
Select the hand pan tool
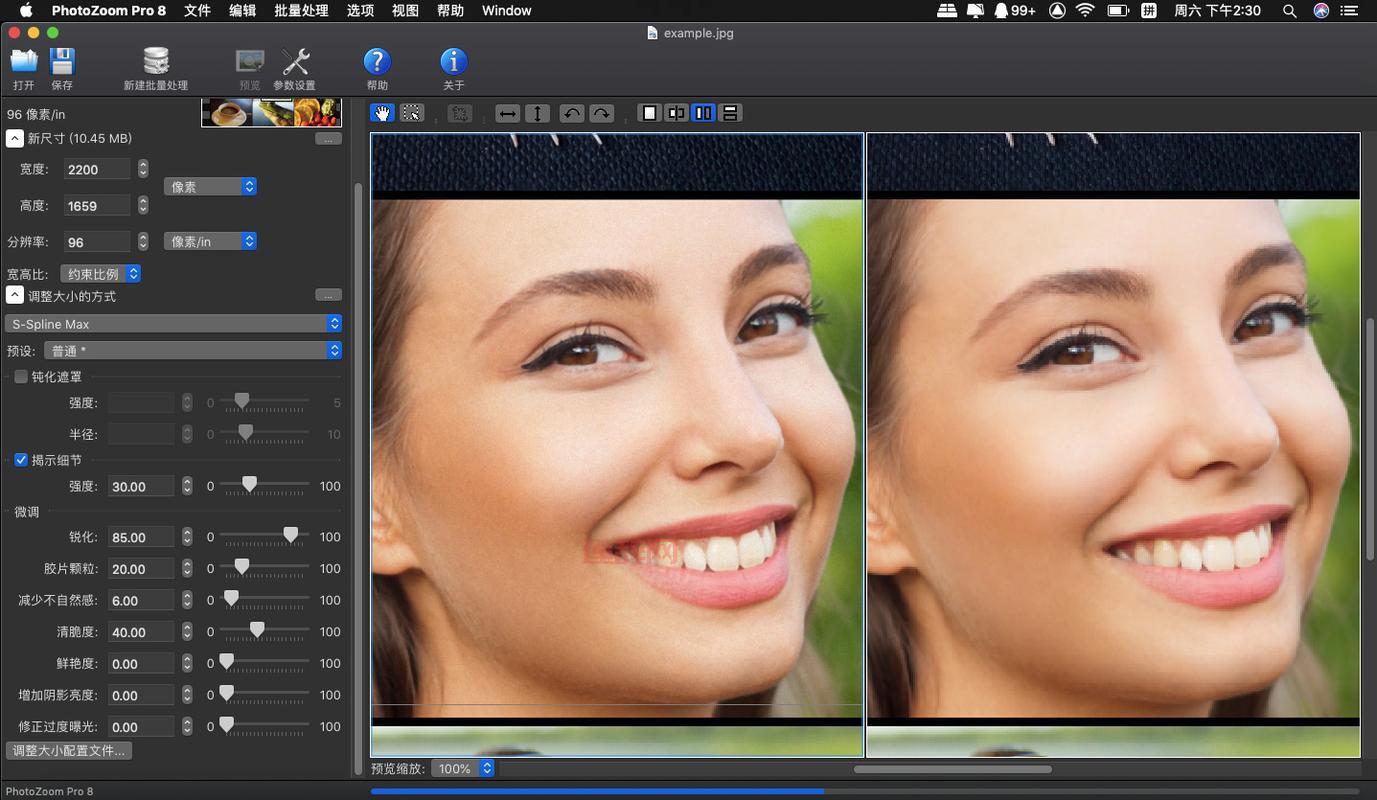tap(382, 113)
